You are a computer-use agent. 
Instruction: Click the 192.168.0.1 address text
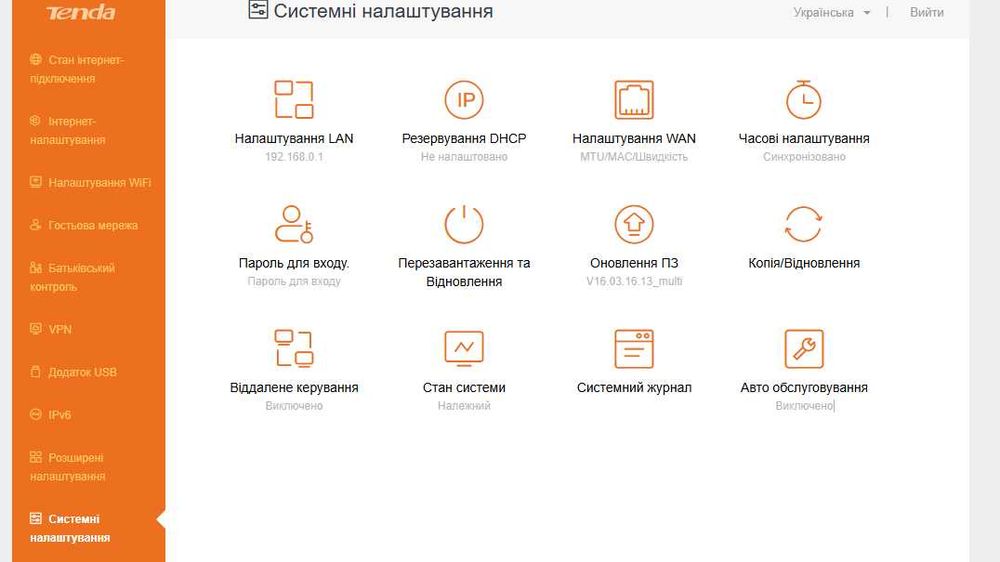click(x=294, y=157)
